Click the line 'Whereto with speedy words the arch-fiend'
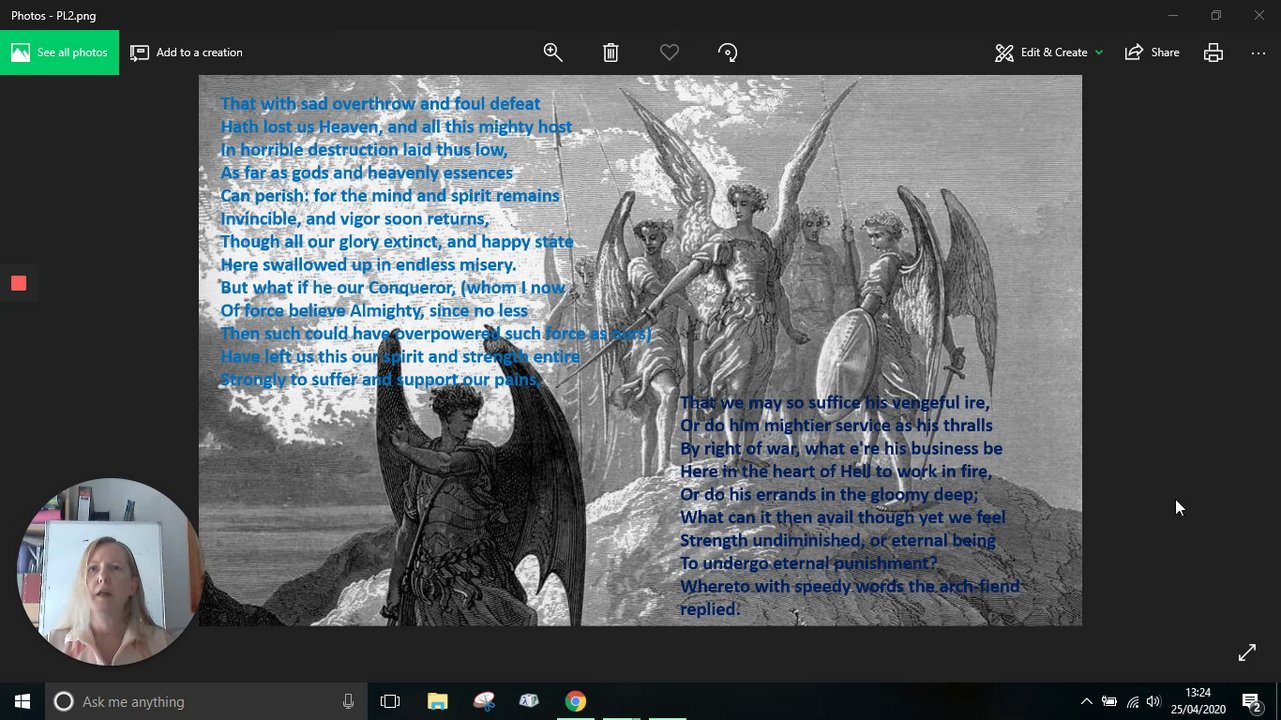The height and width of the screenshot is (720, 1281). (850, 587)
